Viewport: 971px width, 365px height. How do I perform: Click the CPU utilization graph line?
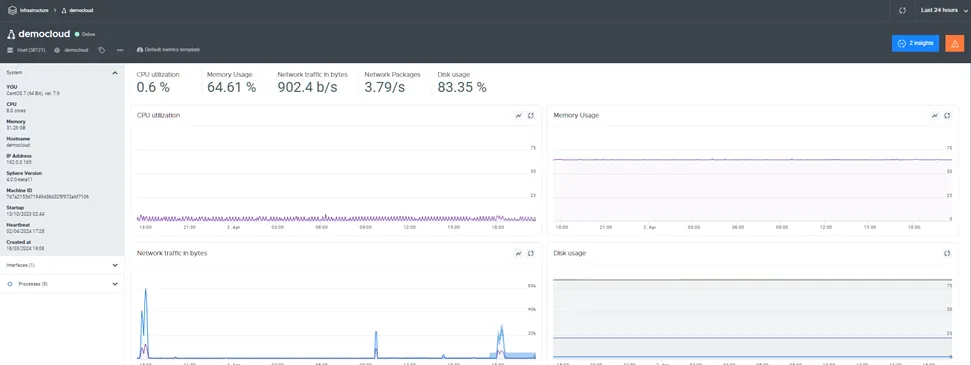point(336,218)
